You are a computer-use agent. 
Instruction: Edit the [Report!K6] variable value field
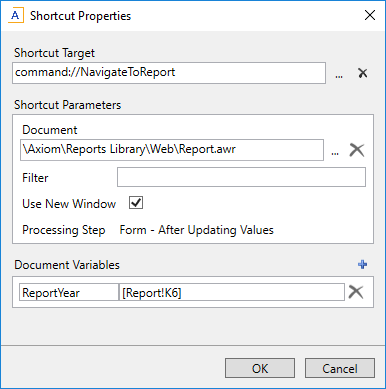[x=232, y=292]
